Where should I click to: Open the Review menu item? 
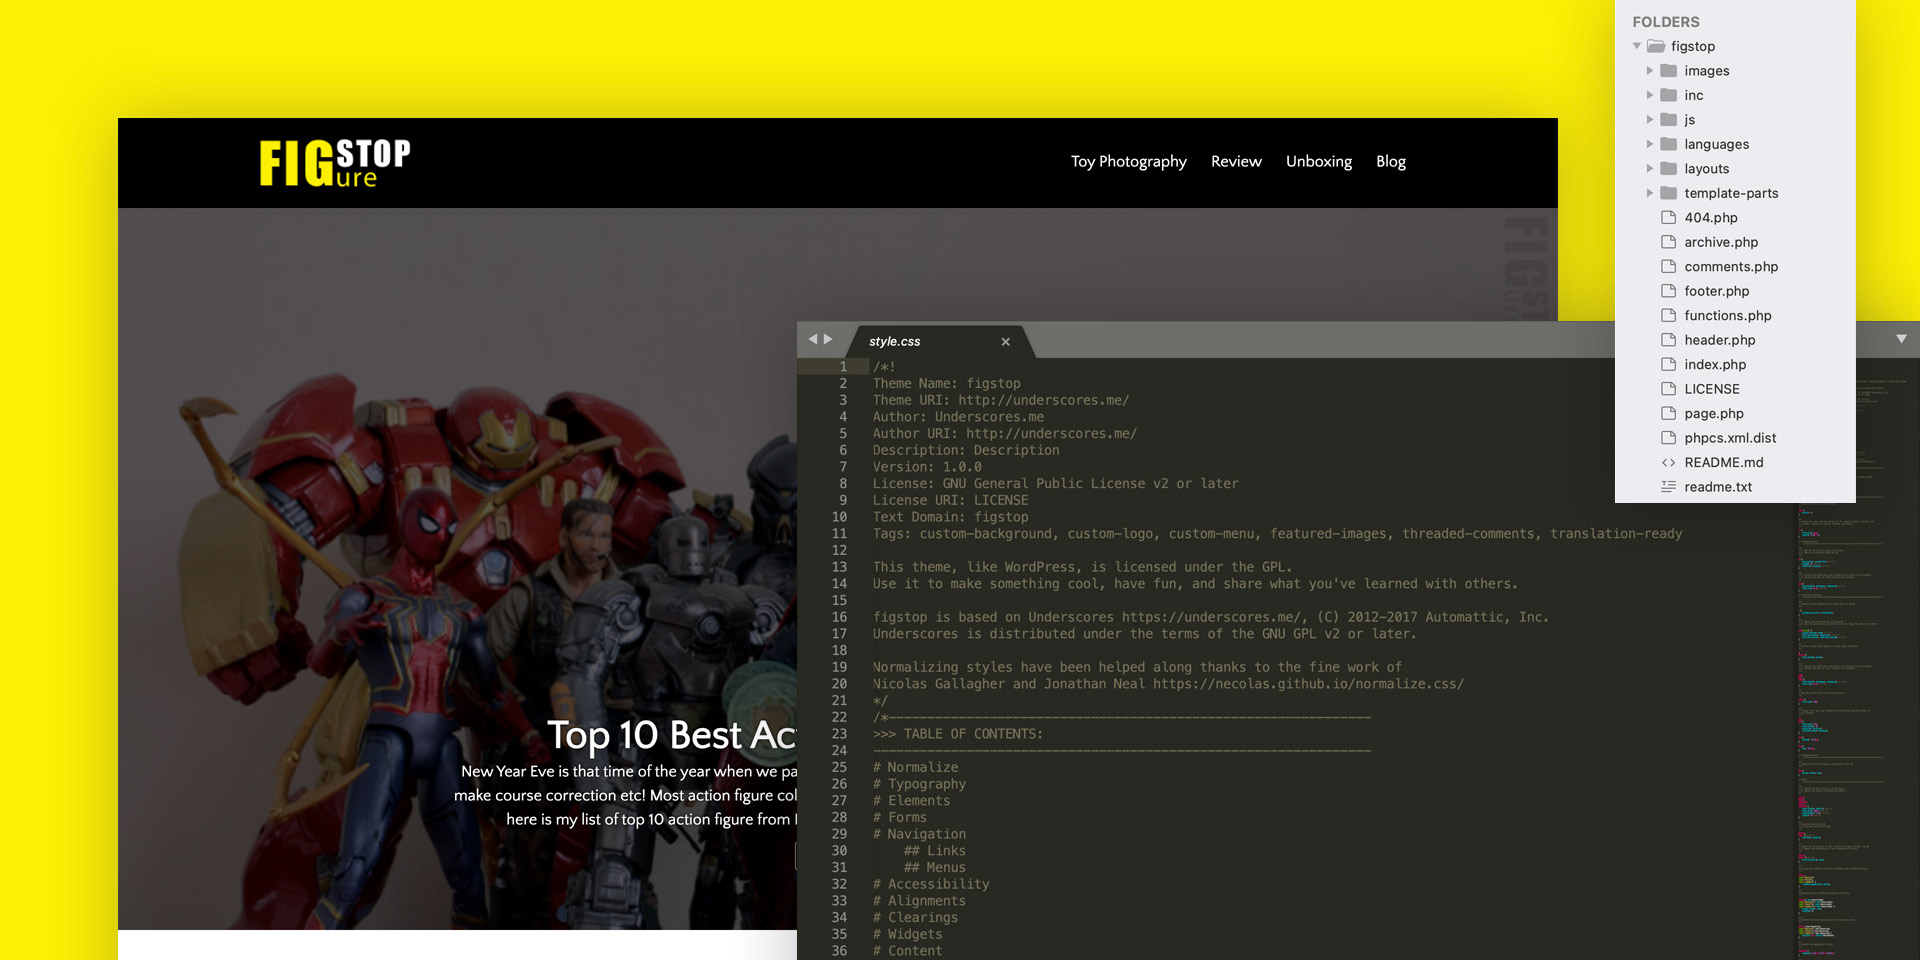click(x=1236, y=161)
